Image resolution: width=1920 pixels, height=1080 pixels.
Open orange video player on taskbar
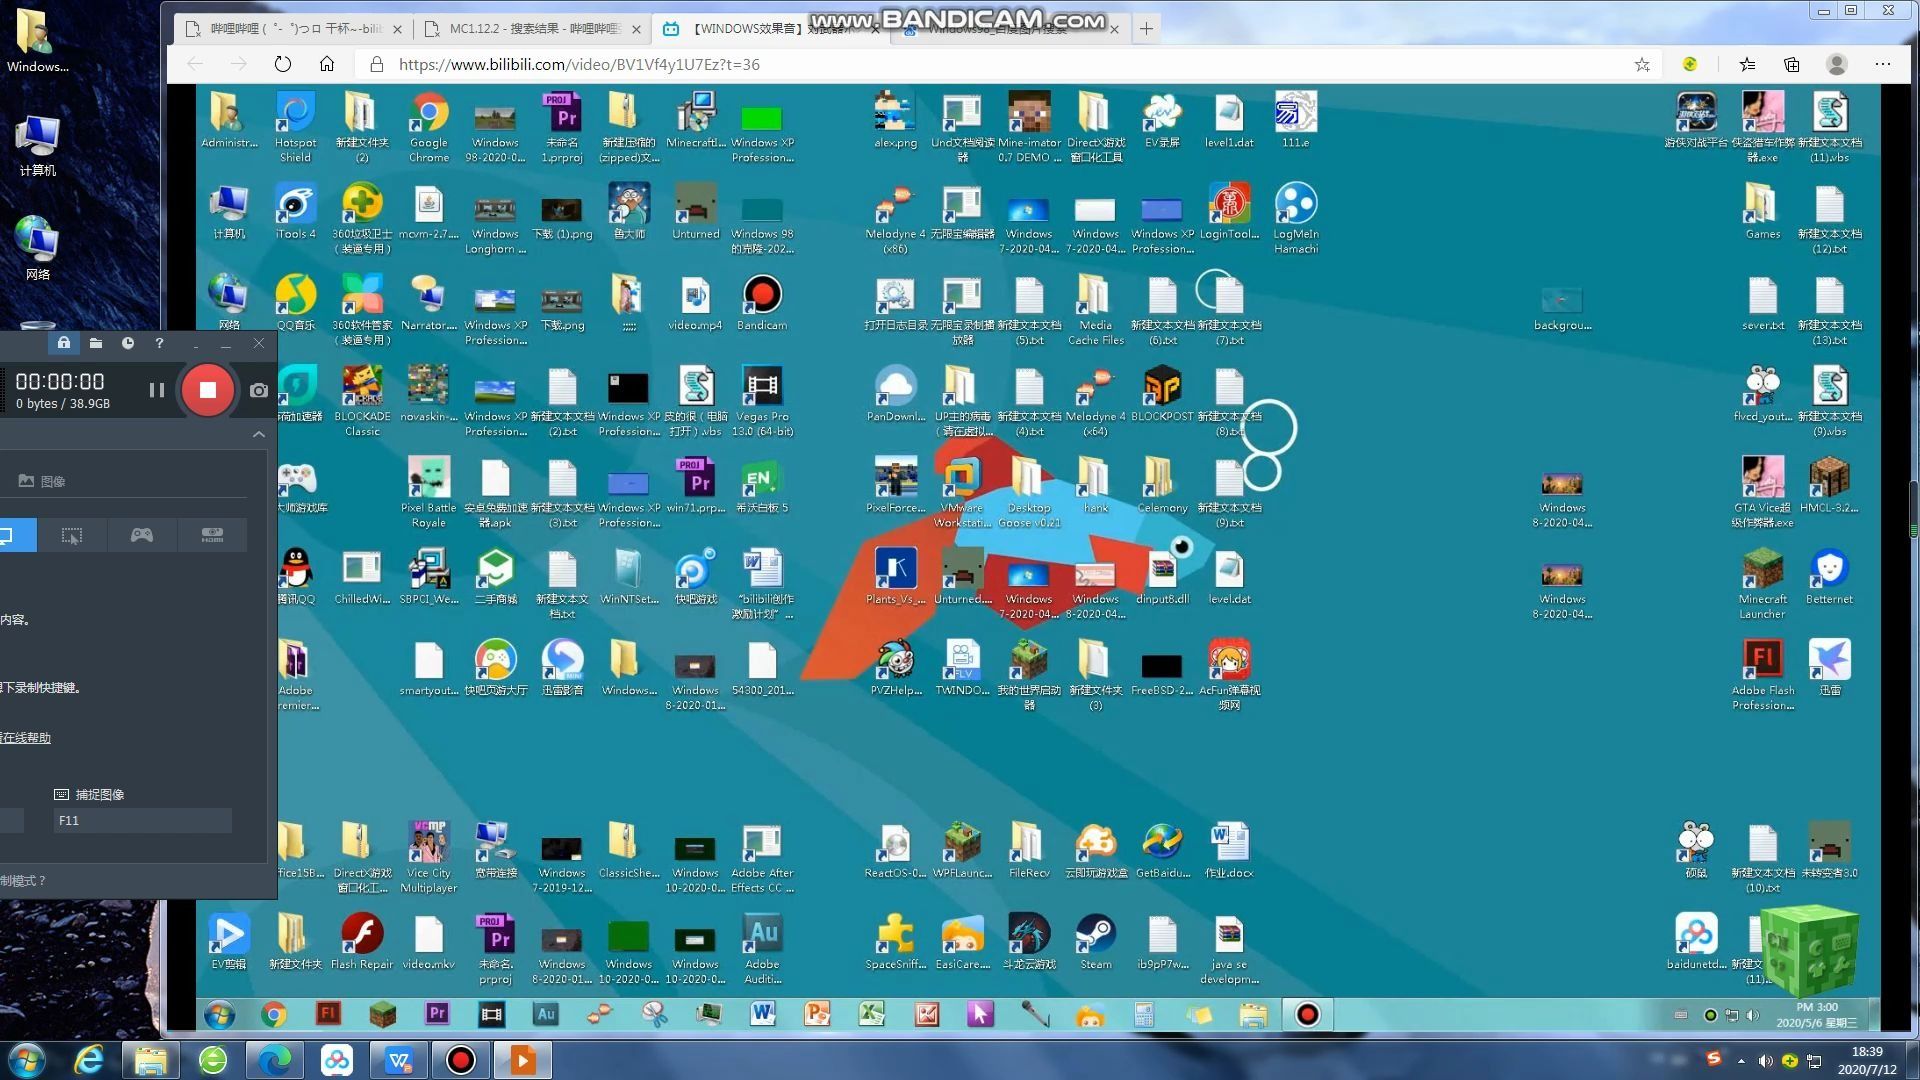[522, 1059]
